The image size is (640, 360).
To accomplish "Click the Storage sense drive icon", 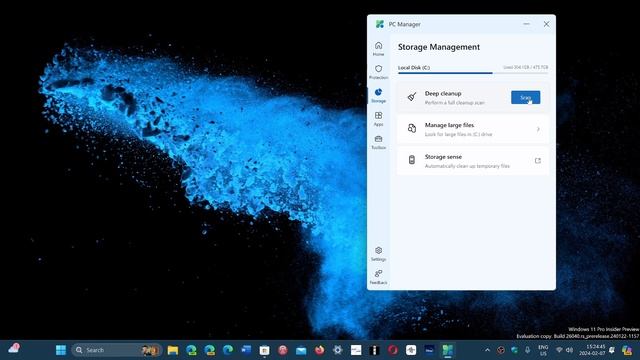I will [412, 160].
